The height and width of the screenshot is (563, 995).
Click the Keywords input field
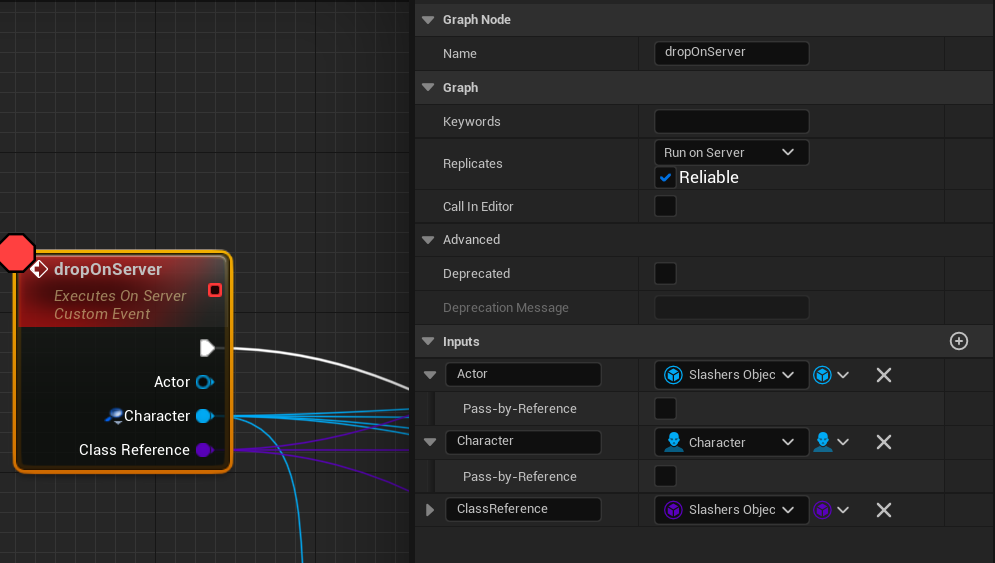click(x=732, y=121)
